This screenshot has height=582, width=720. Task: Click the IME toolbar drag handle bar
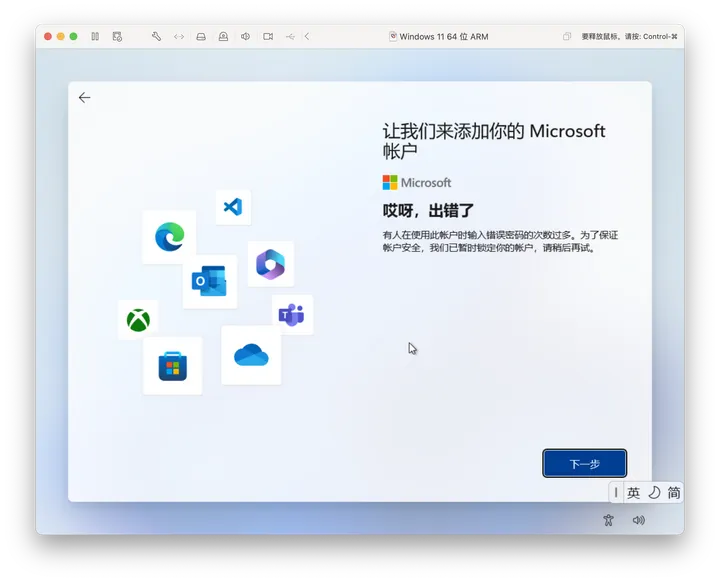616,493
